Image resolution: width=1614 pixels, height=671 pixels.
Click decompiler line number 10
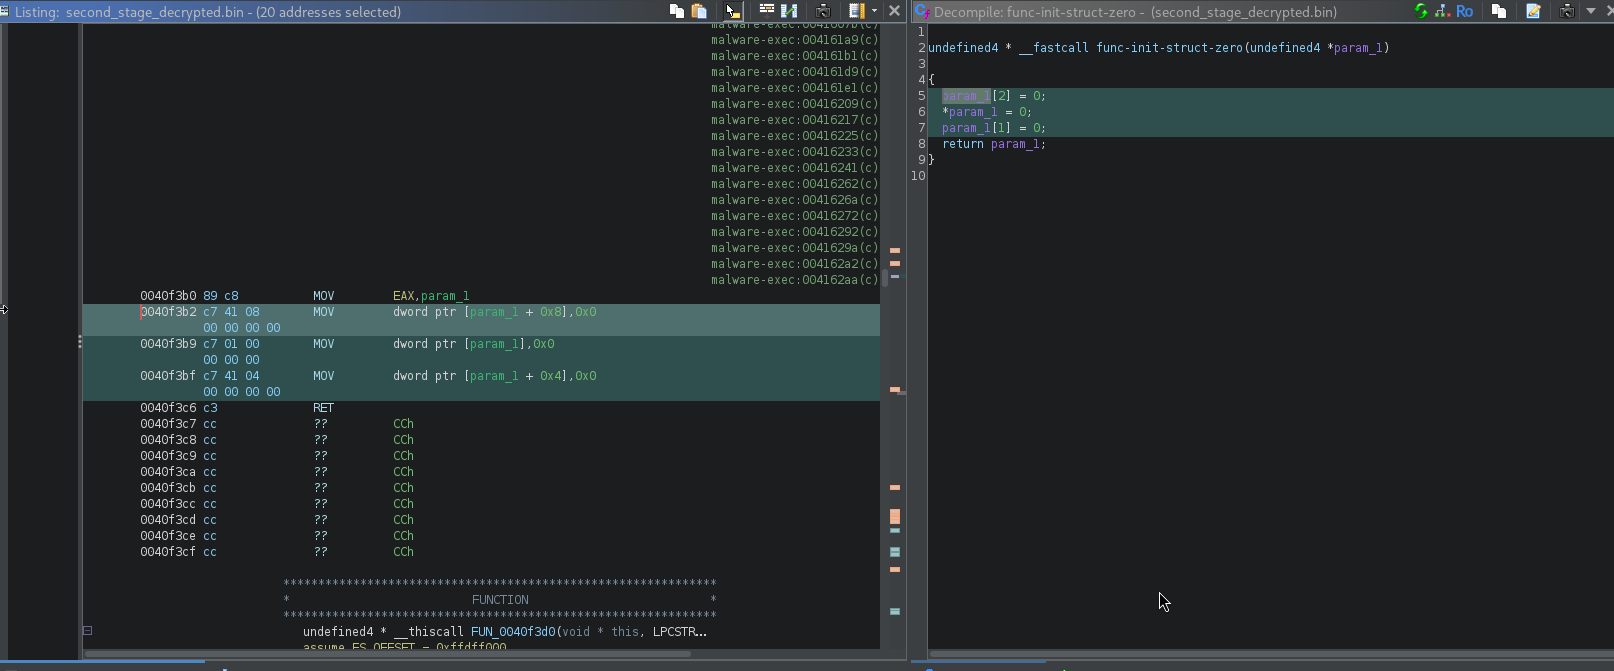coord(918,176)
